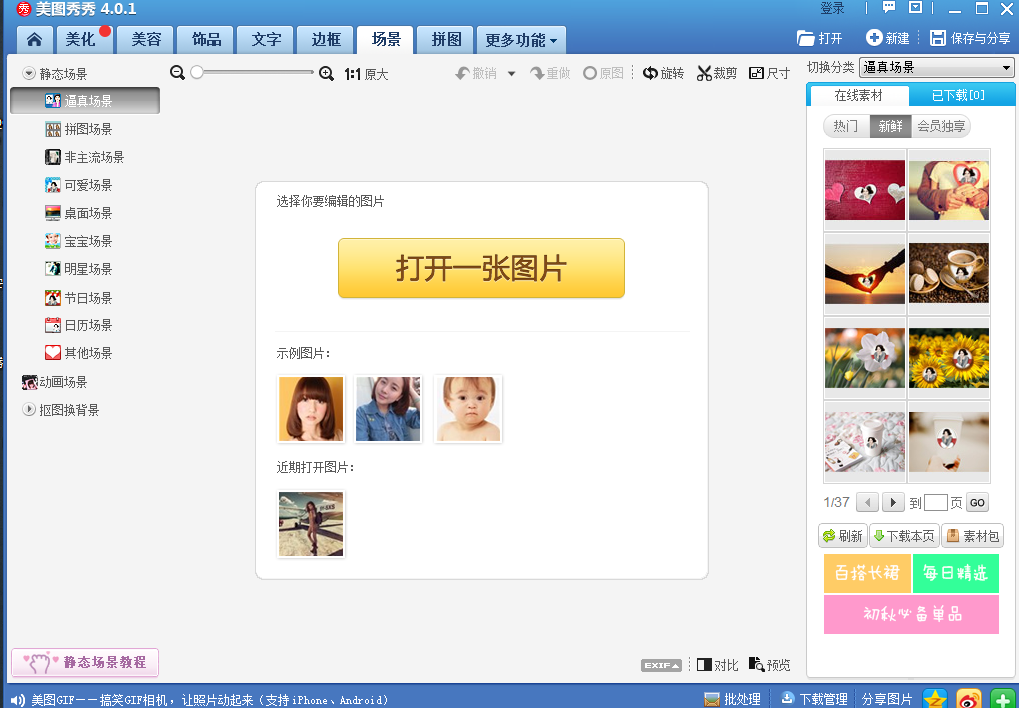Click the page number input field
The width and height of the screenshot is (1019, 708).
pyautogui.click(x=935, y=503)
